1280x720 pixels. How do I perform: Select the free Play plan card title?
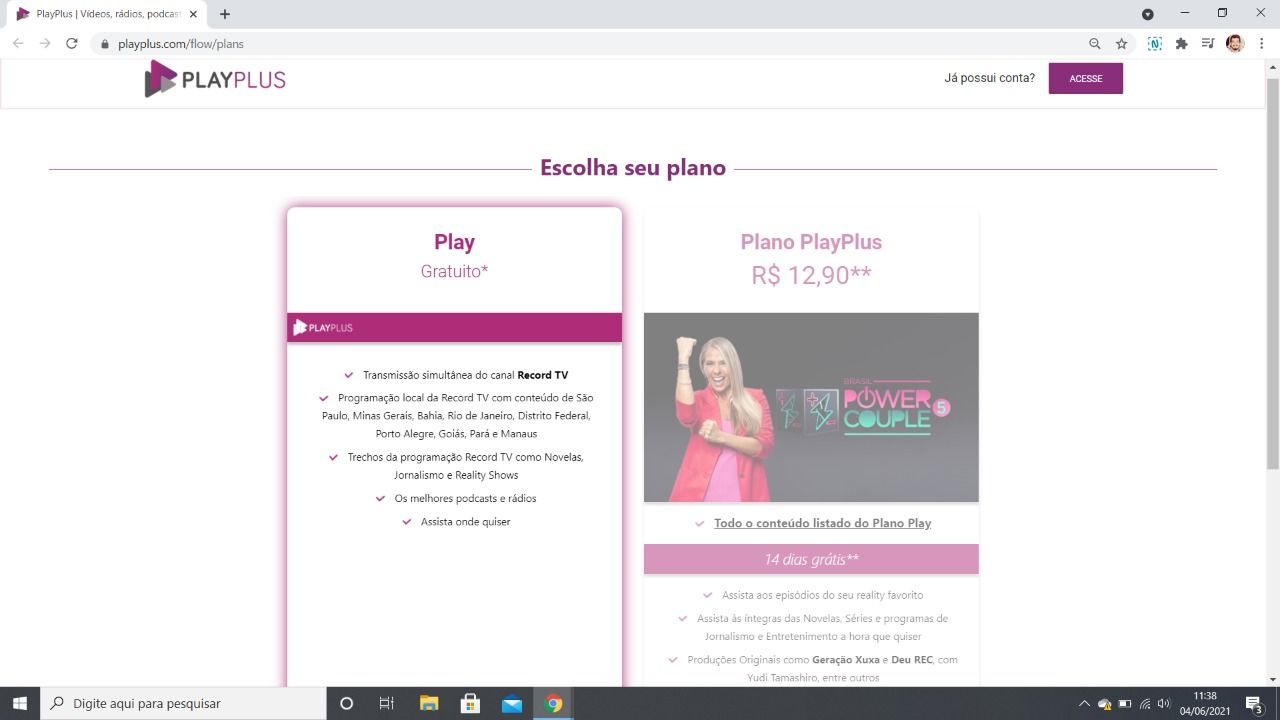(x=454, y=242)
